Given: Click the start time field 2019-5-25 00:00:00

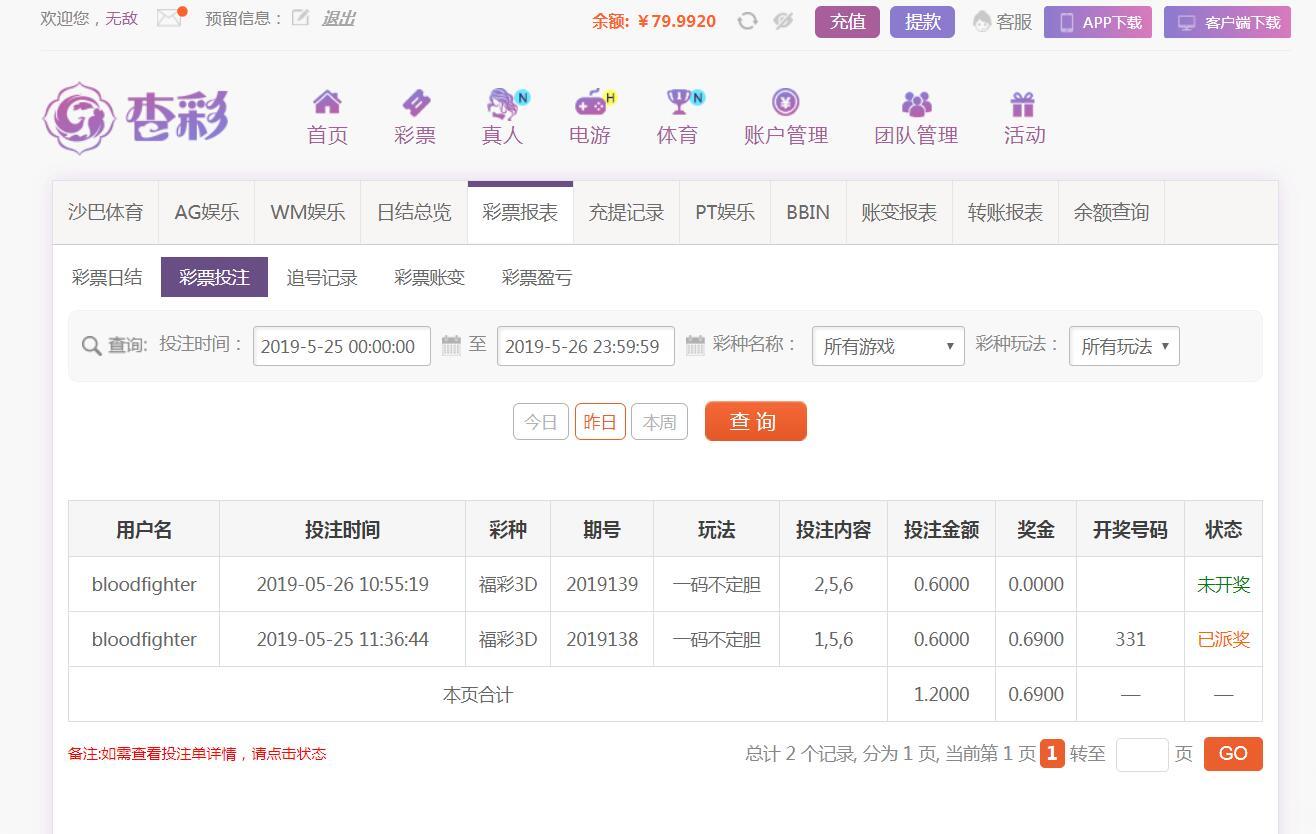Looking at the screenshot, I should click(x=342, y=346).
